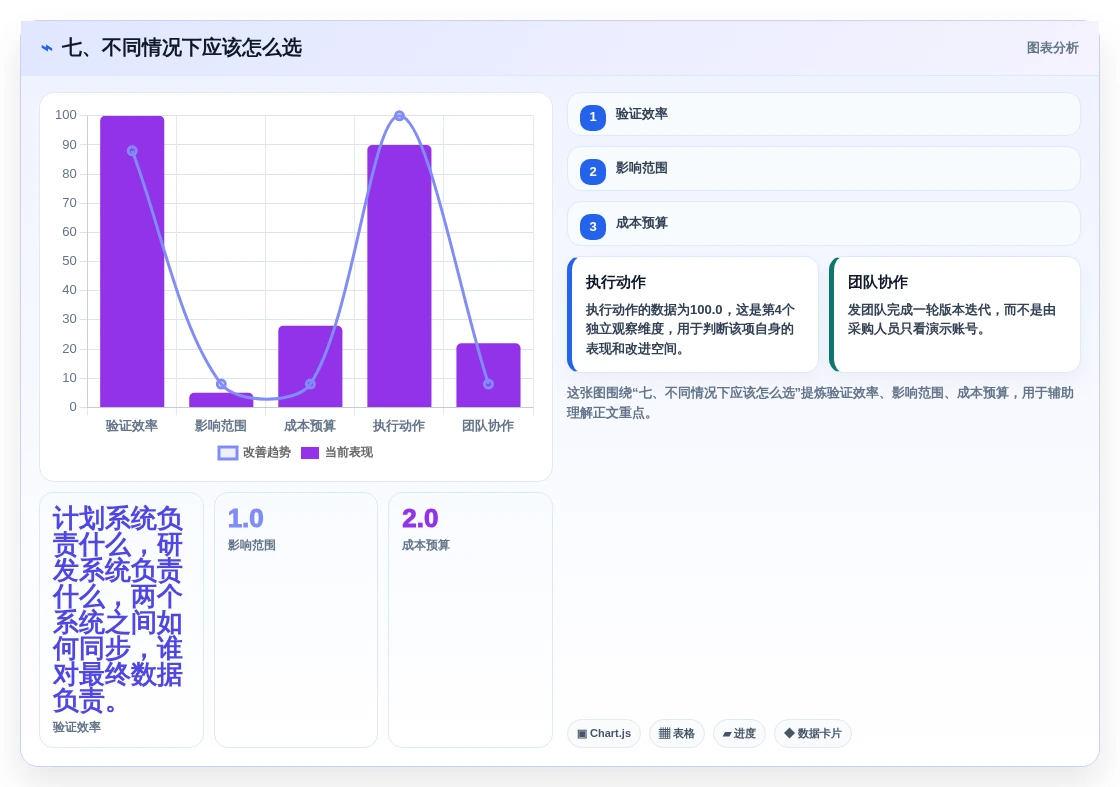Click the 2.0 成本预算 data card
The height and width of the screenshot is (787, 1120).
[470, 620]
